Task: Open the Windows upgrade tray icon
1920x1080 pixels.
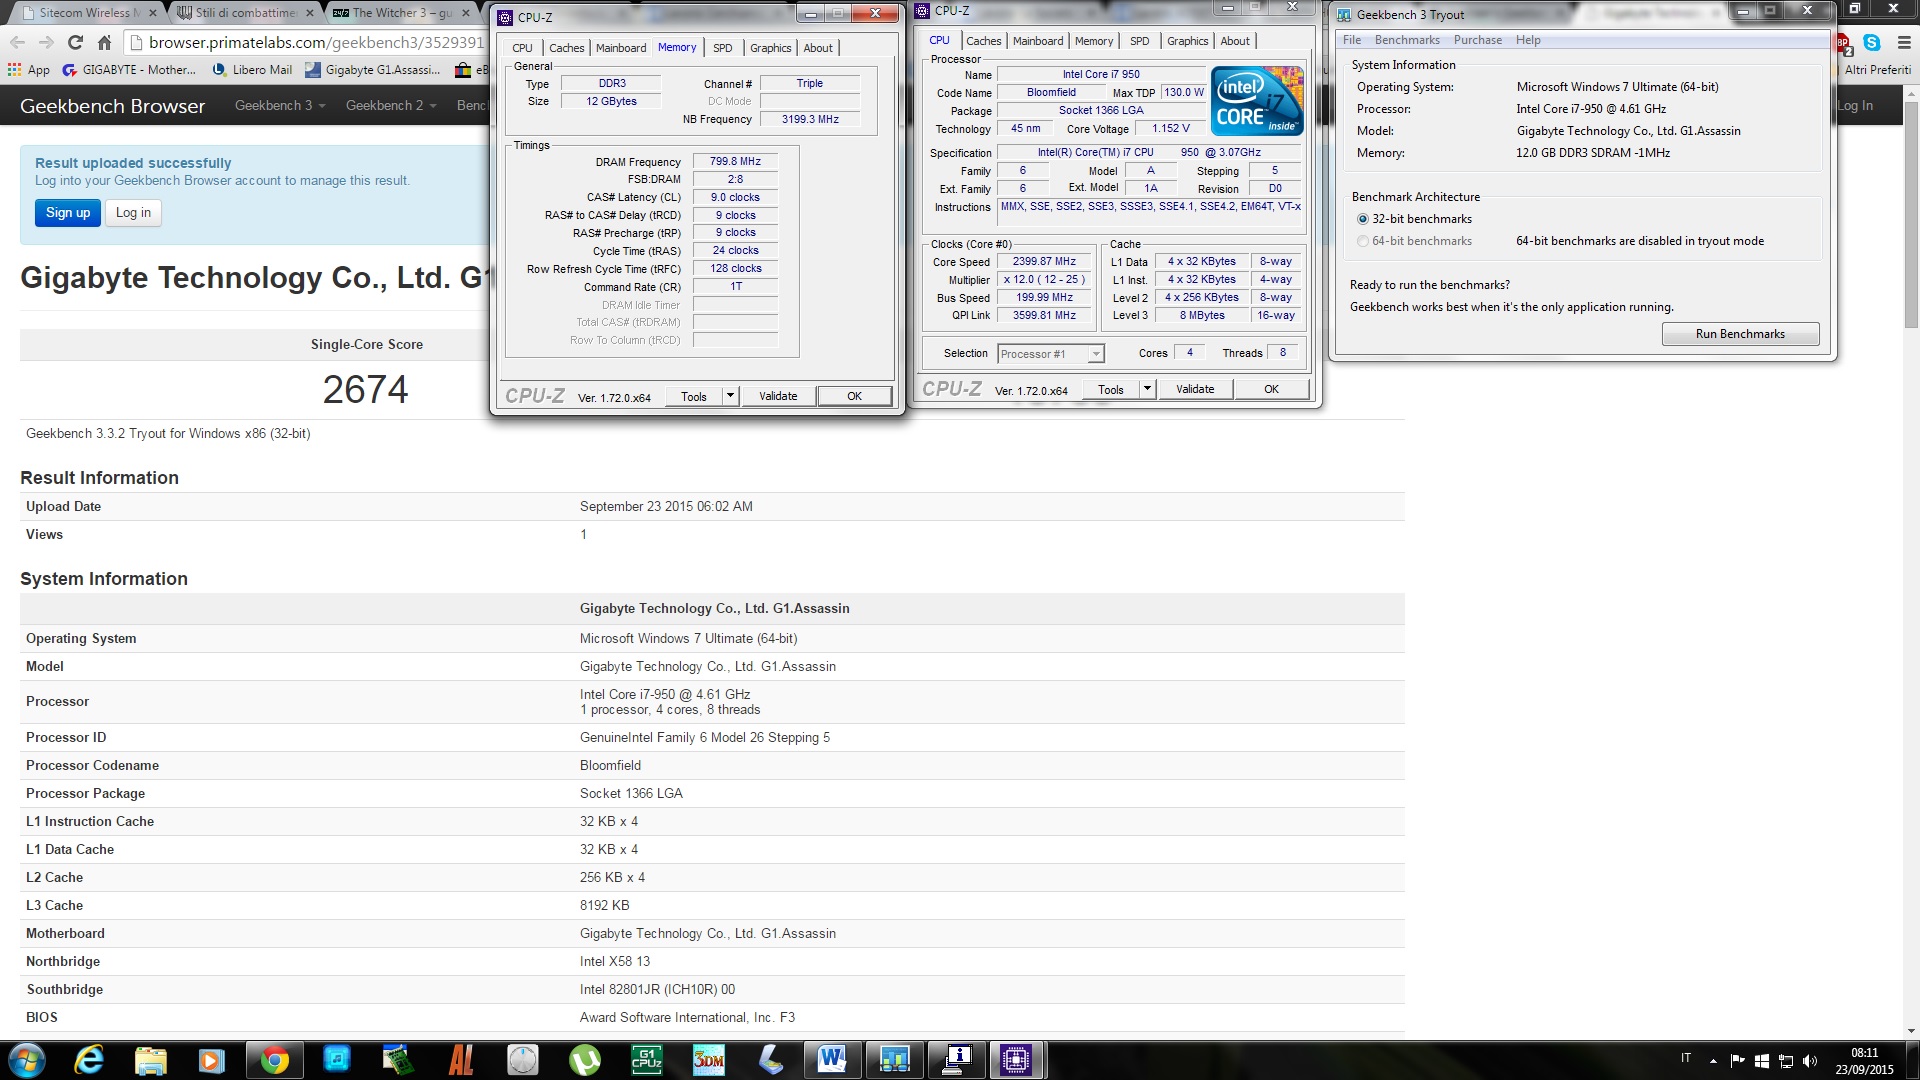Action: coord(1762,1060)
